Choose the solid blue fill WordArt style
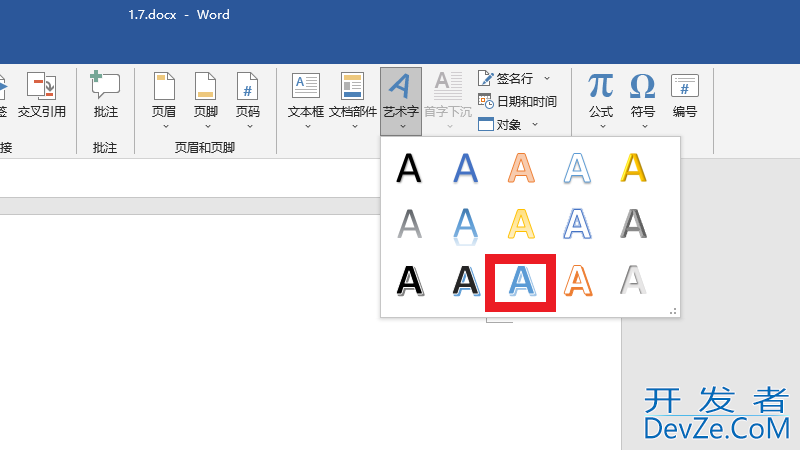This screenshot has height=450, width=800. pos(465,168)
